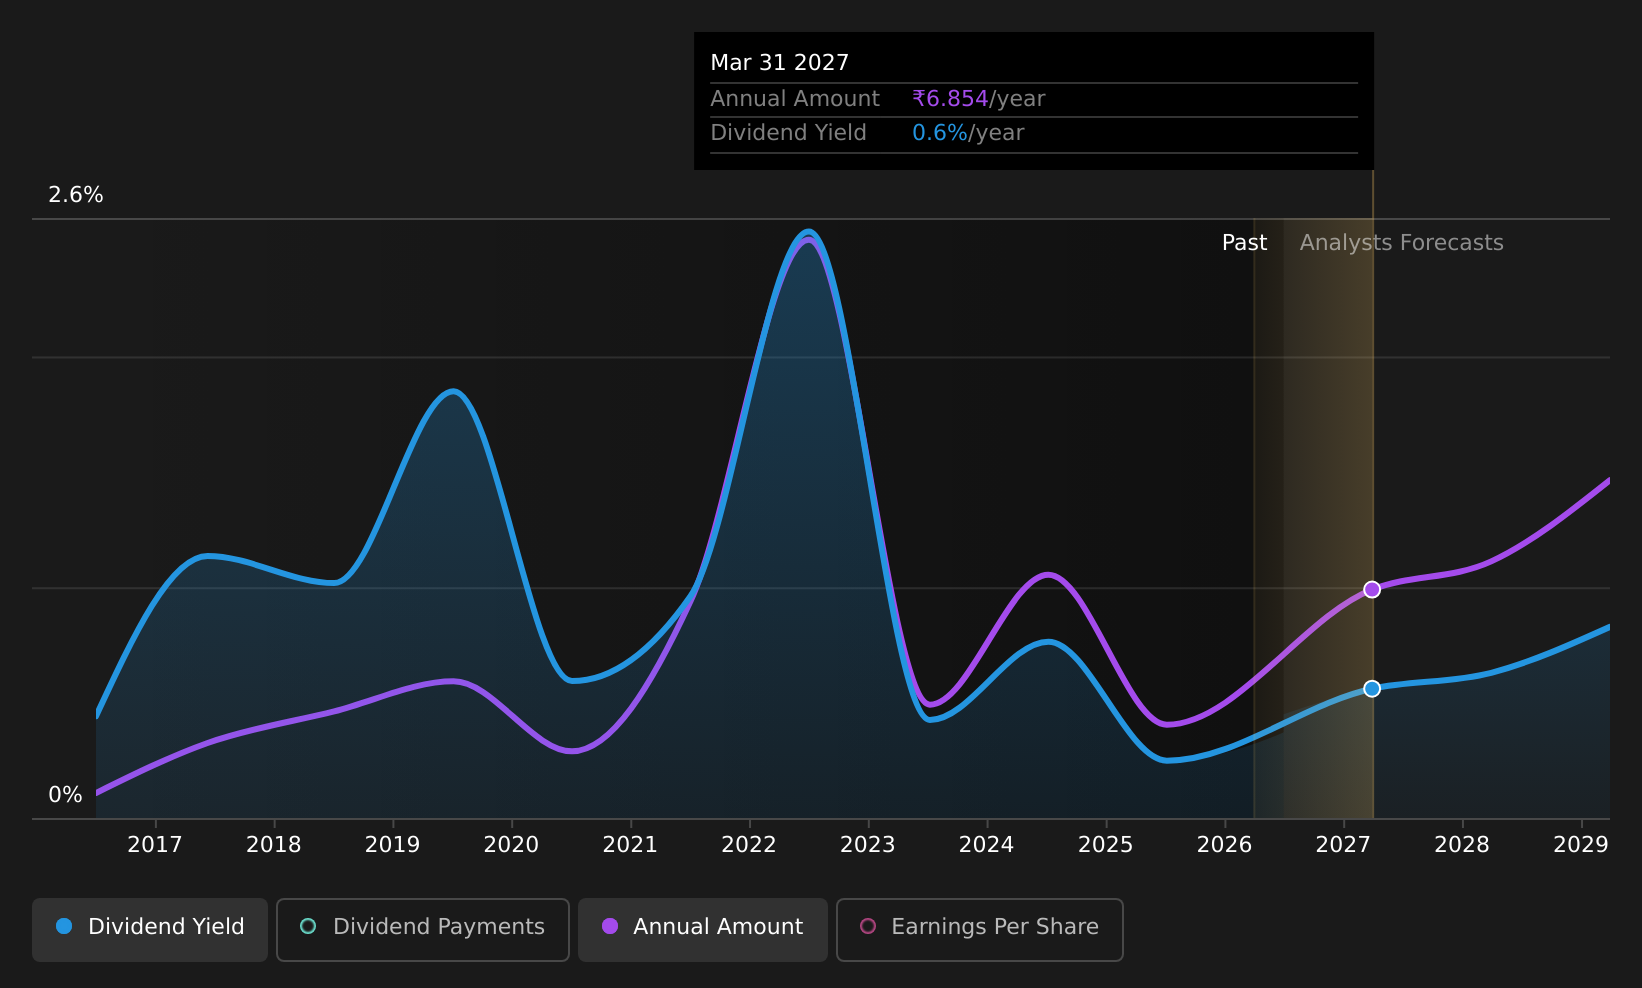Click the teal Dividend Payments legend circle

308,926
